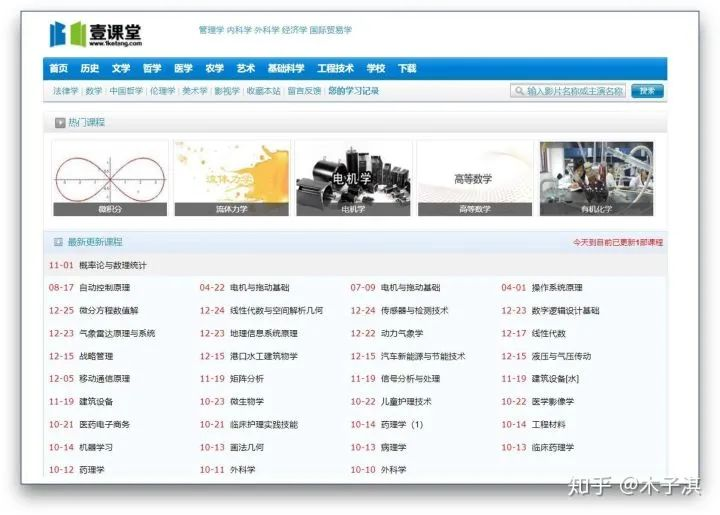Open the 国际贸易学 header link
This screenshot has height=515, width=720.
[x=331, y=30]
